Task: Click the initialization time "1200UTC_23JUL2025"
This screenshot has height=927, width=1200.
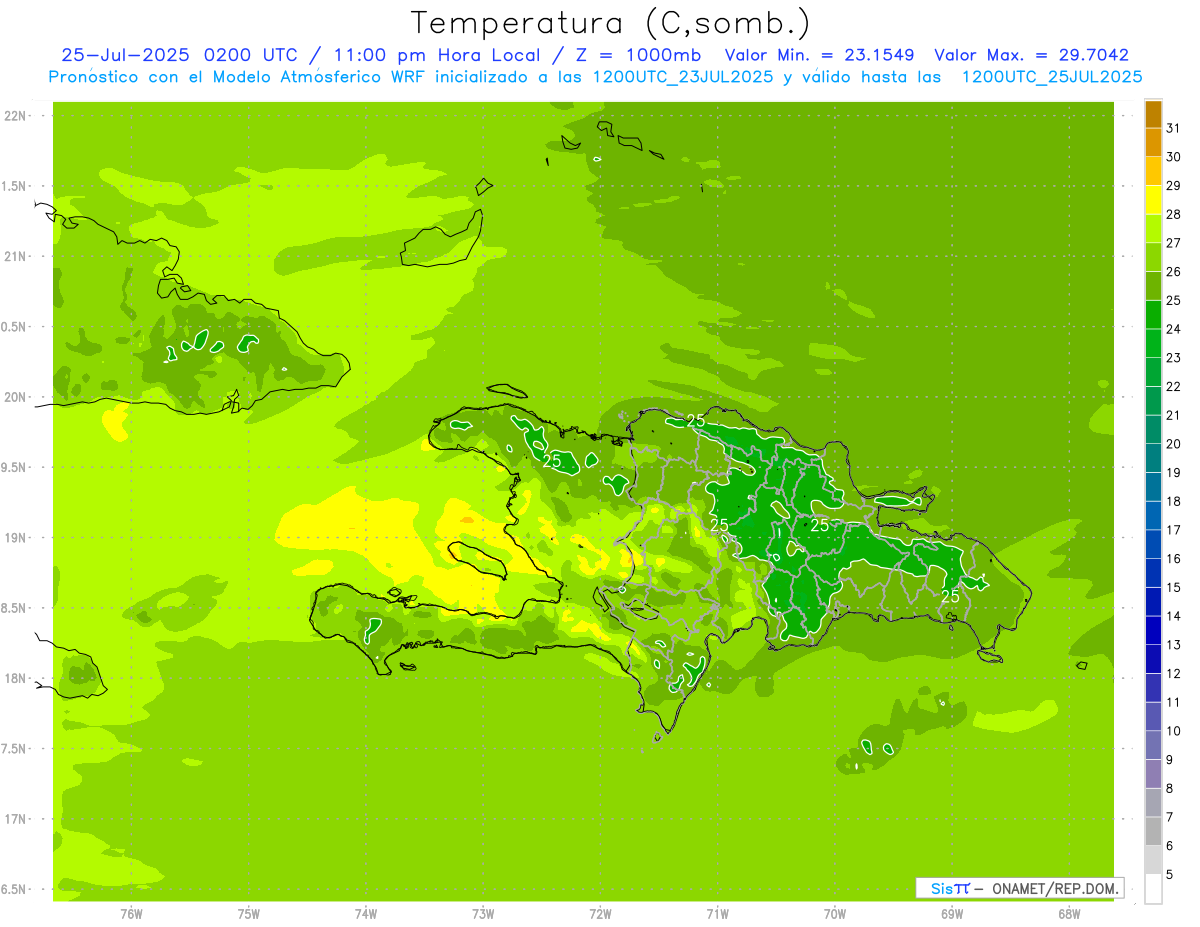Action: (x=683, y=77)
